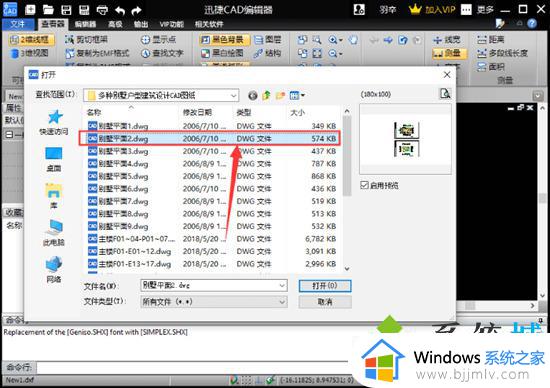Click the 打开(O) button
550x388 pixels.
tap(325, 286)
